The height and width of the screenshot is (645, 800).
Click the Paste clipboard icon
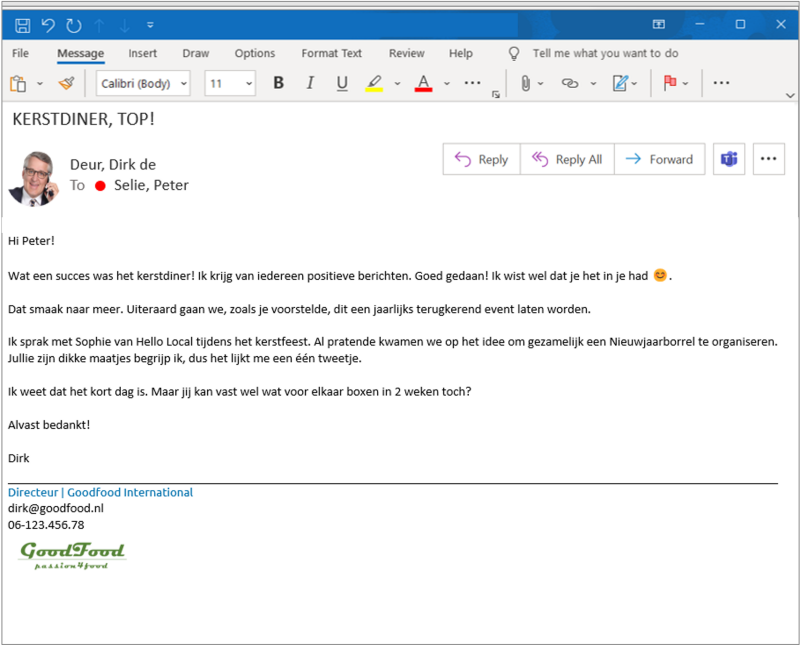tap(18, 83)
